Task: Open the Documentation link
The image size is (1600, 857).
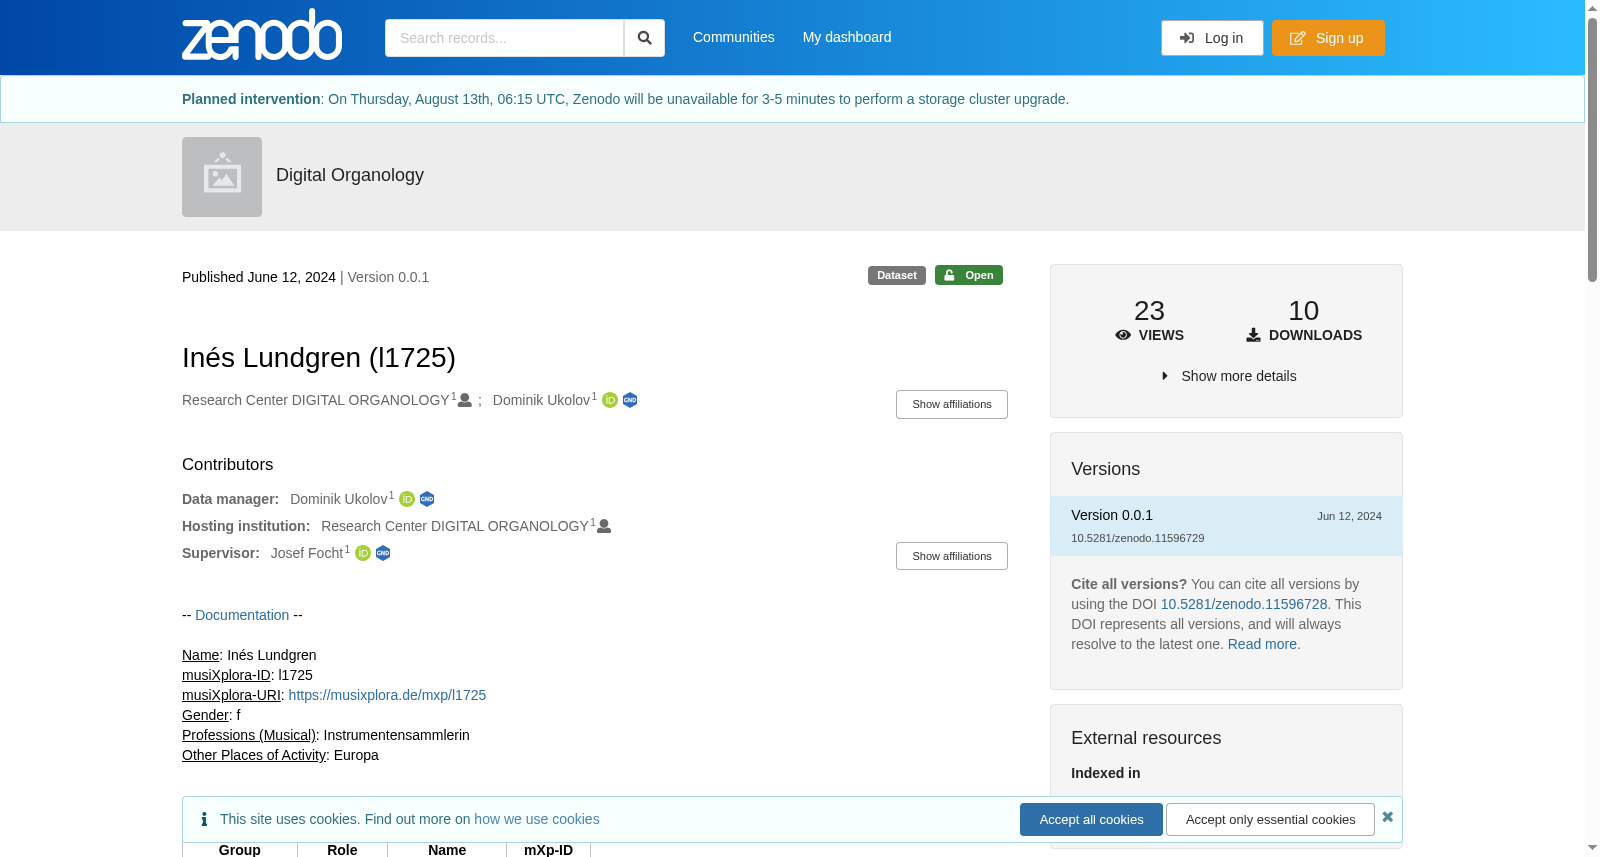Action: pyautogui.click(x=242, y=615)
